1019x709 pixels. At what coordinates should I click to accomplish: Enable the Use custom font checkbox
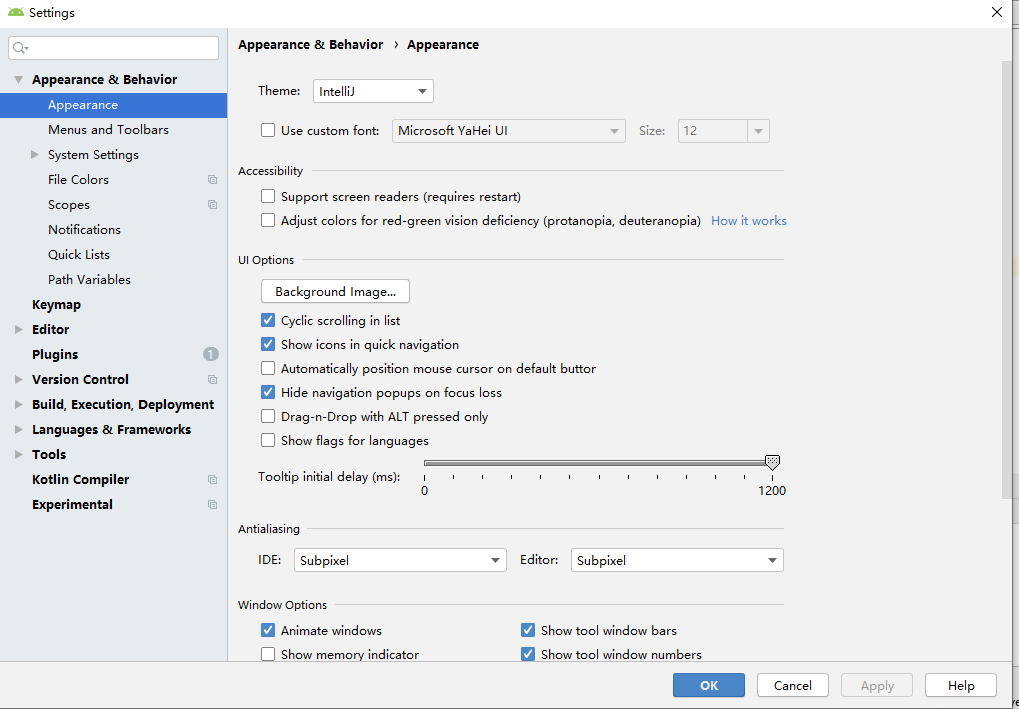point(268,130)
